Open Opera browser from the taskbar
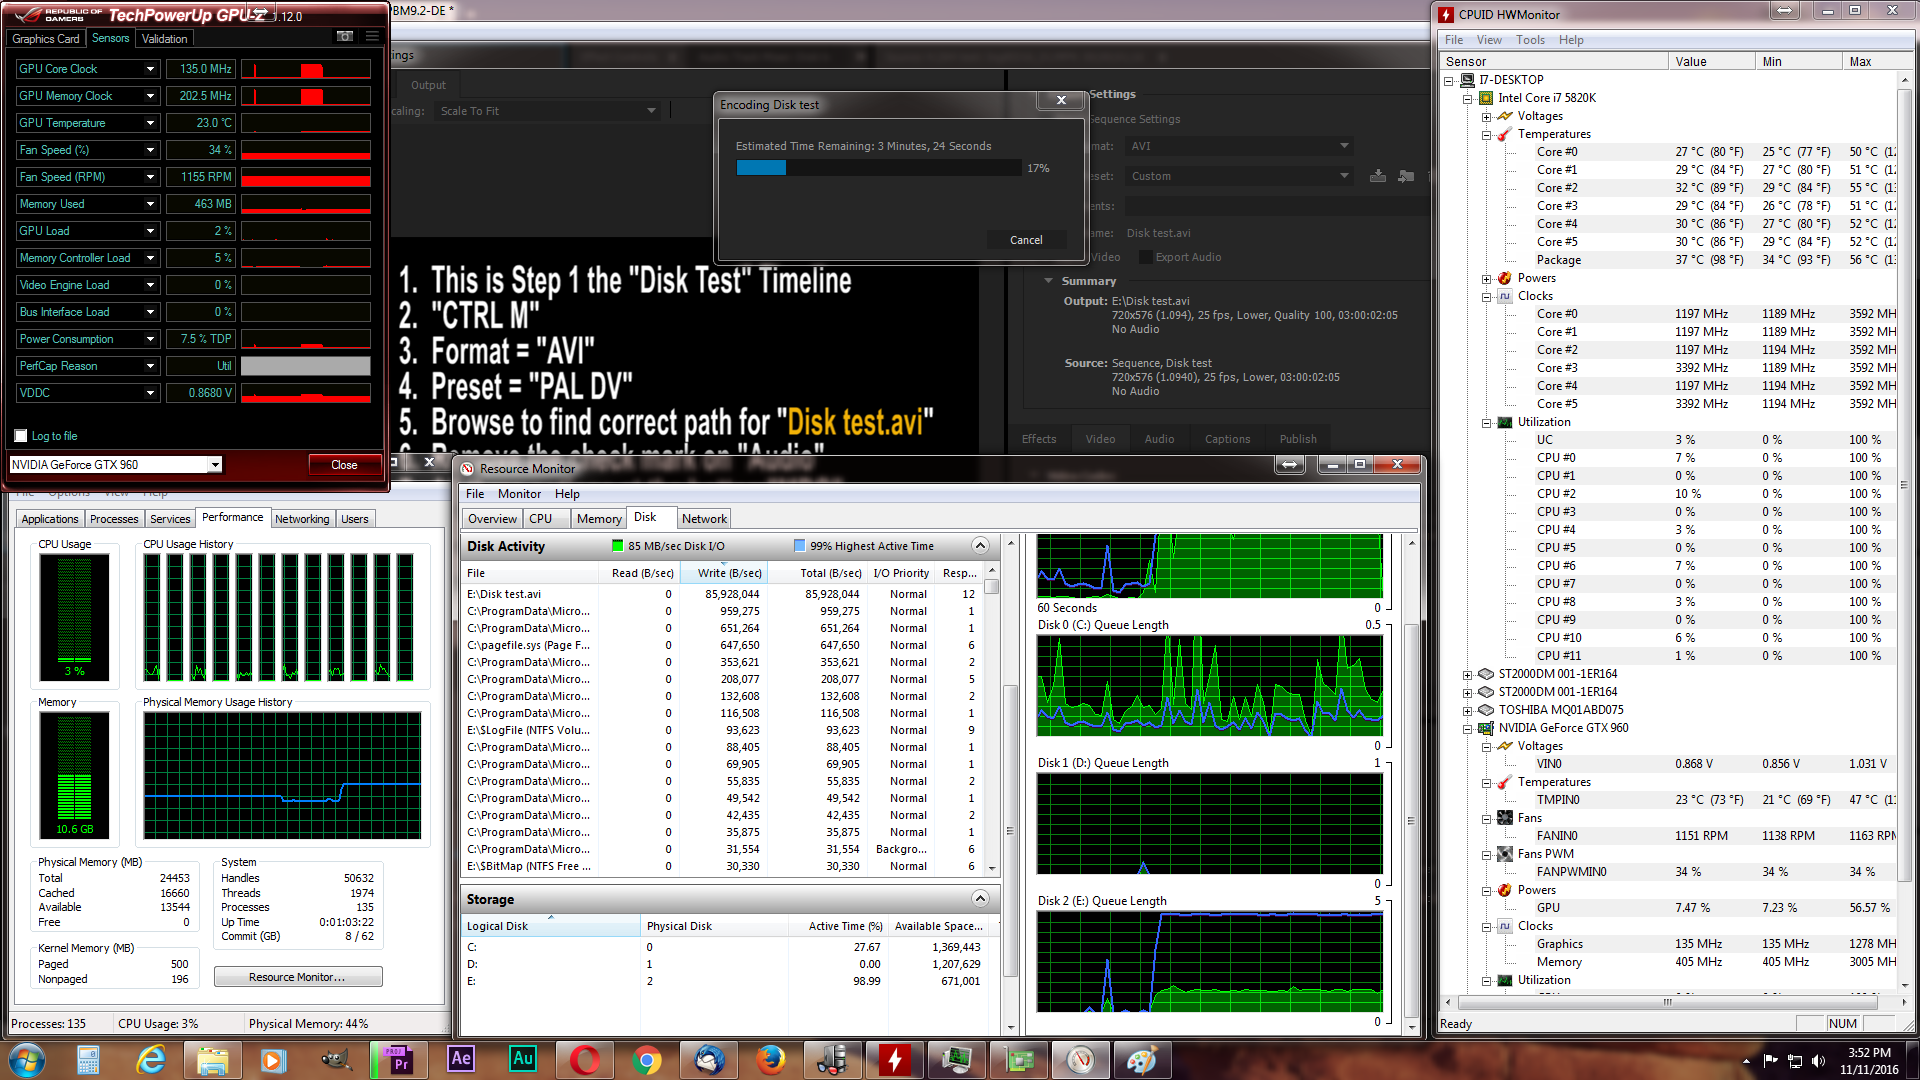This screenshot has height=1080, width=1920. tap(584, 1060)
